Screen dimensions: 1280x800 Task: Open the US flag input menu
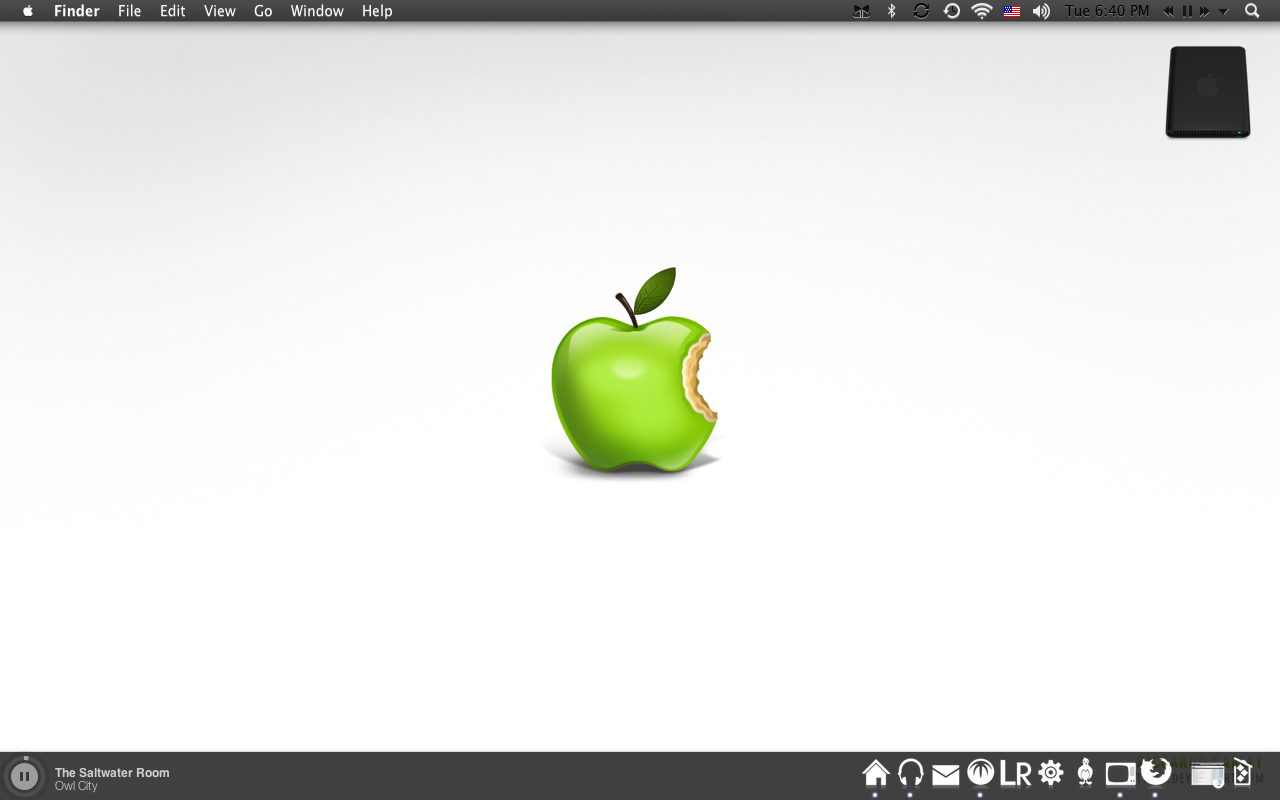pyautogui.click(x=1012, y=11)
